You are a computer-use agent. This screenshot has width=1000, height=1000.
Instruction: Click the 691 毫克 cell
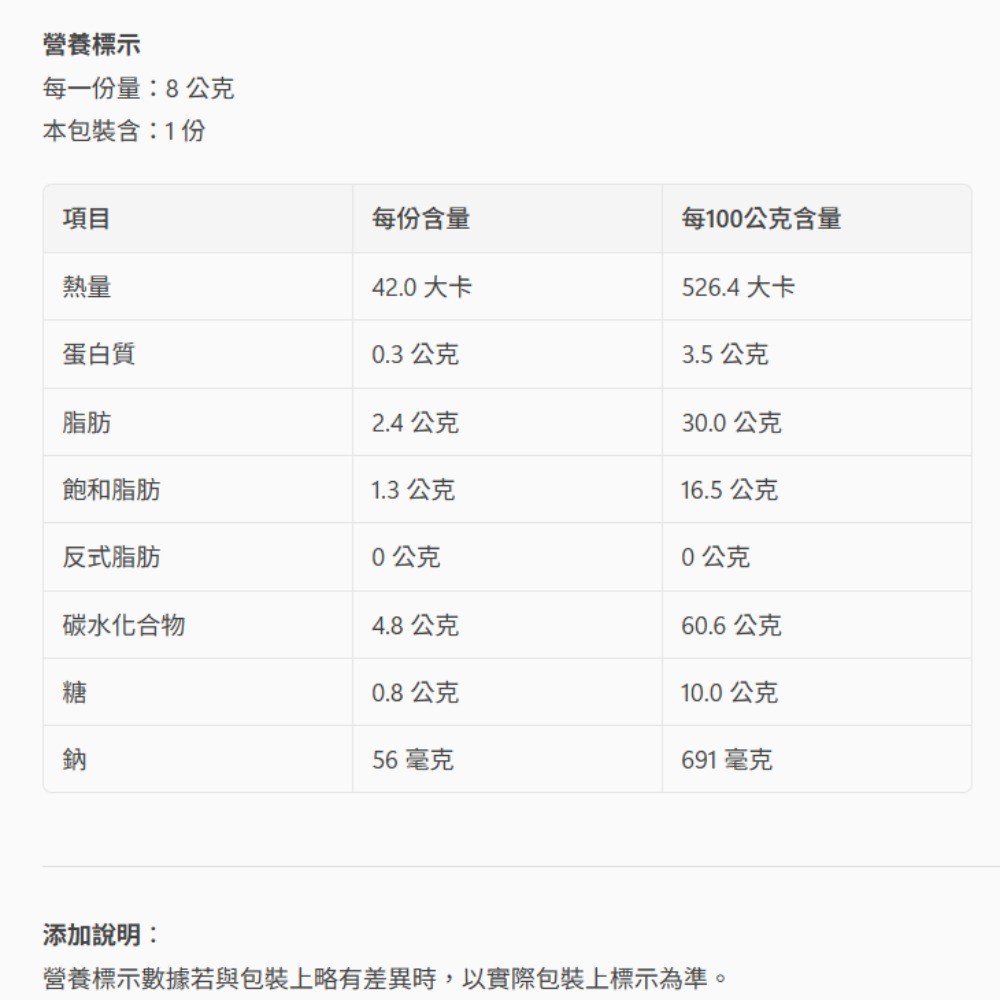(x=726, y=760)
